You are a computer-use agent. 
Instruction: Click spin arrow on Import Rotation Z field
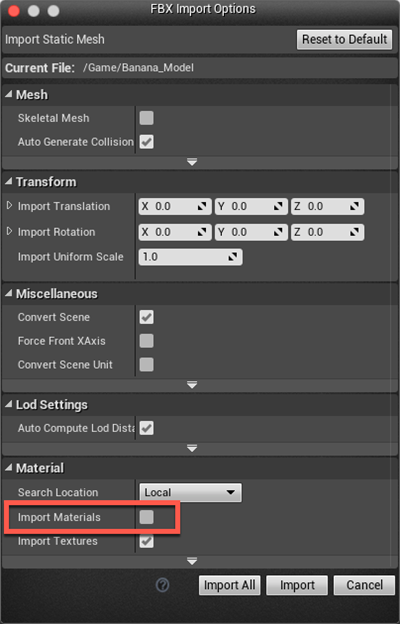click(354, 232)
